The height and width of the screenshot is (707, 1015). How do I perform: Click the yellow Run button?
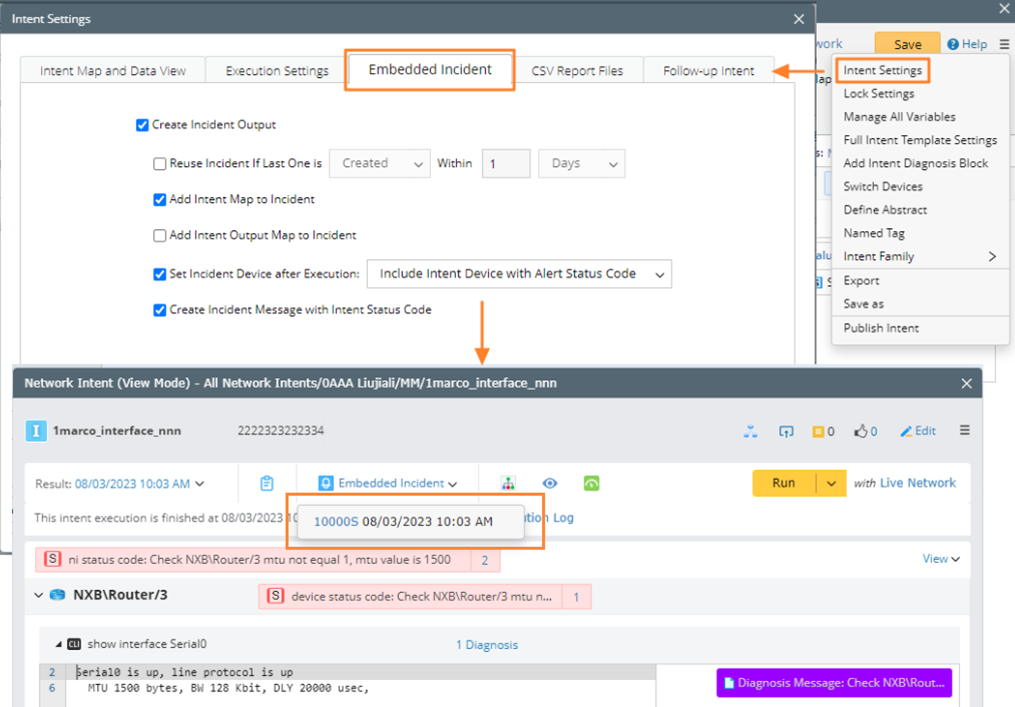coord(784,483)
